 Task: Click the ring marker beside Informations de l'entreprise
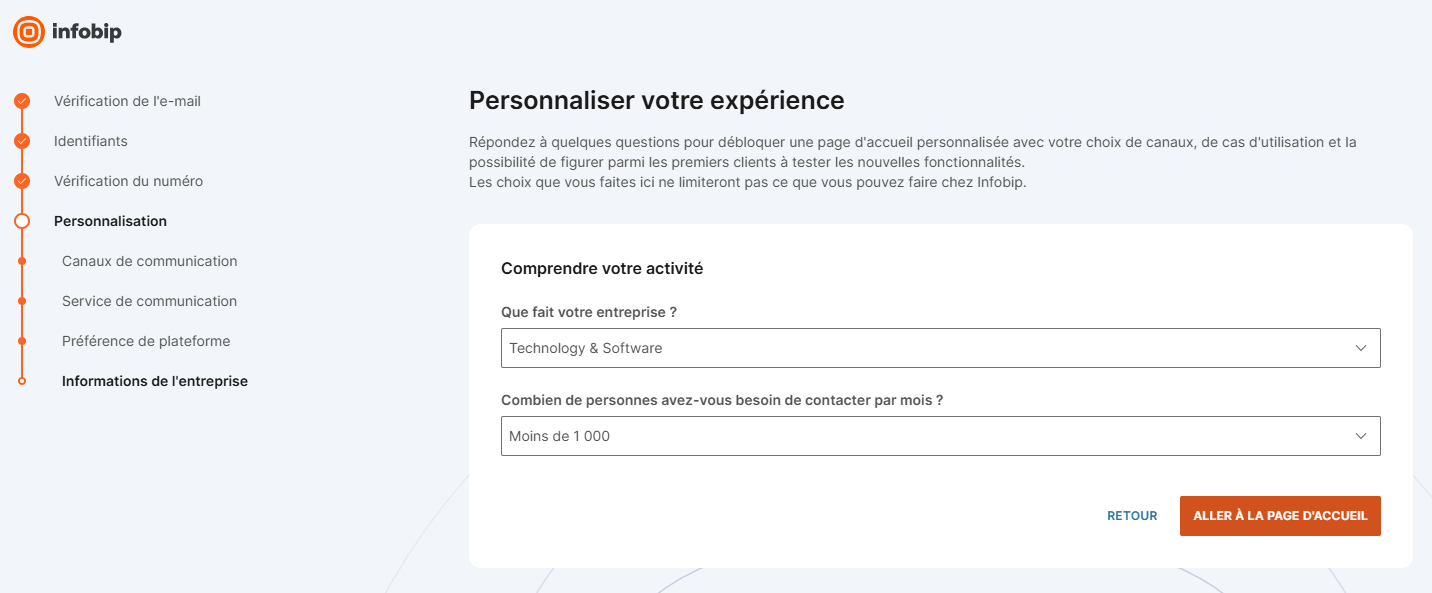(x=22, y=381)
